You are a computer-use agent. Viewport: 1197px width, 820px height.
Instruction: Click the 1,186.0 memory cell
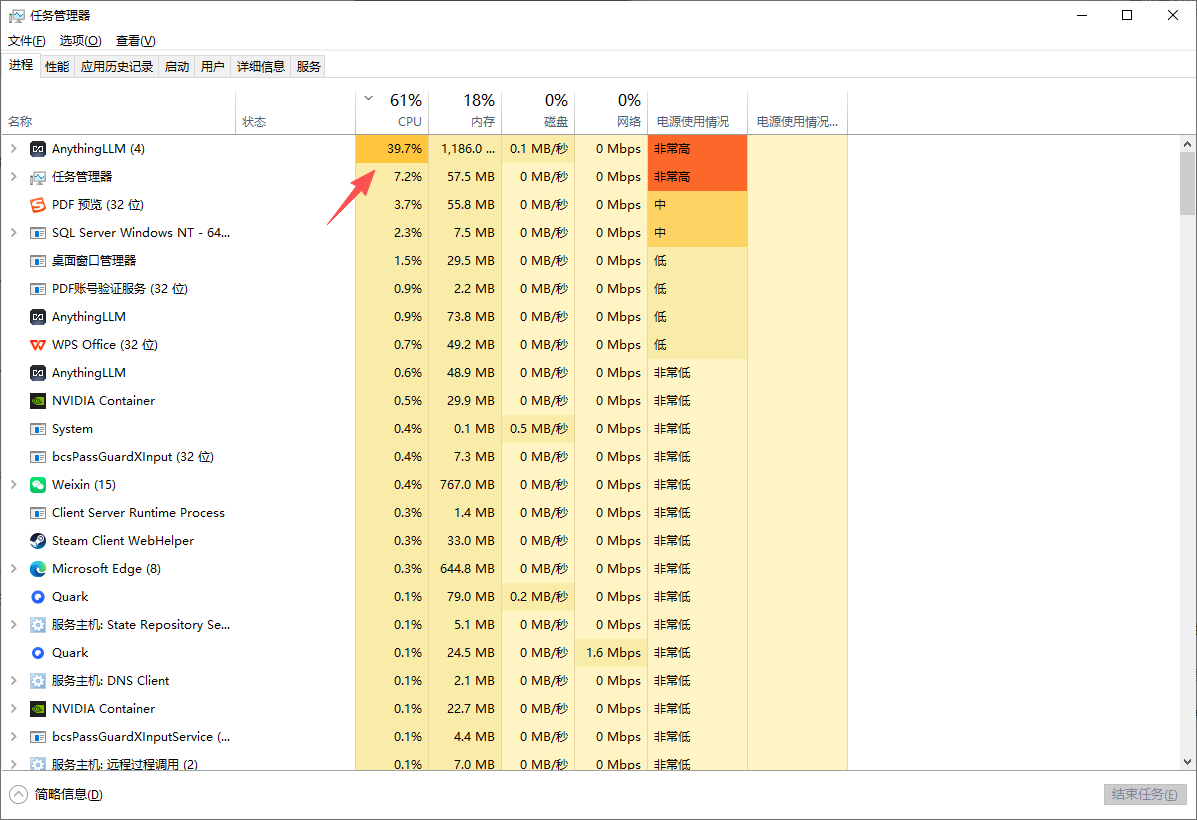(465, 149)
